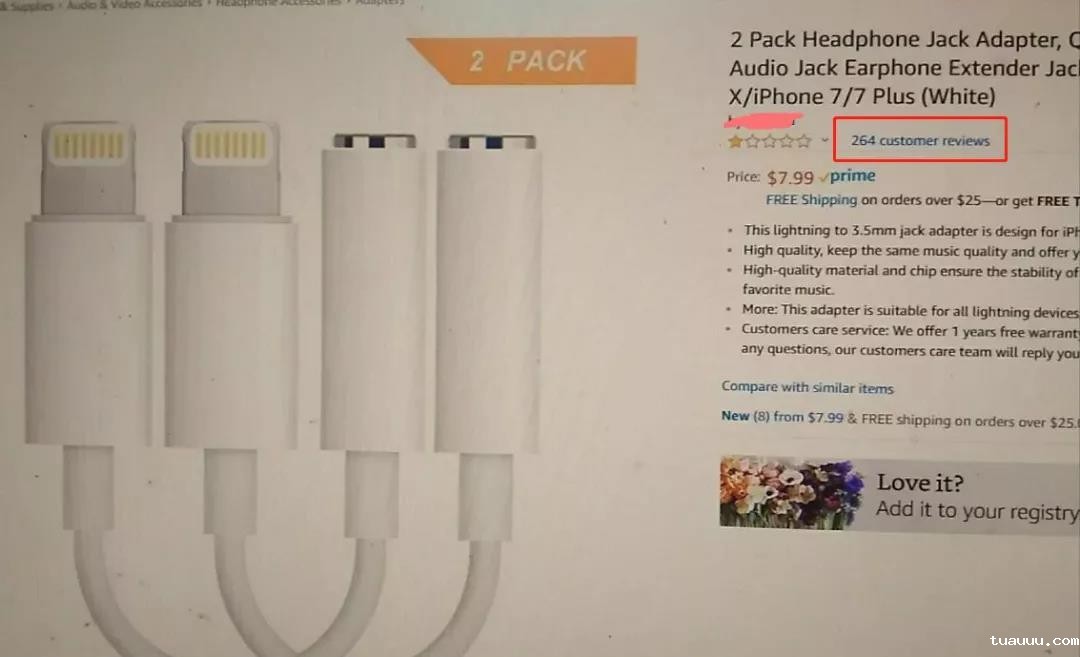Open New (8) from $7.99 offers link
Viewport: 1080px width, 657px height.
tap(782, 417)
